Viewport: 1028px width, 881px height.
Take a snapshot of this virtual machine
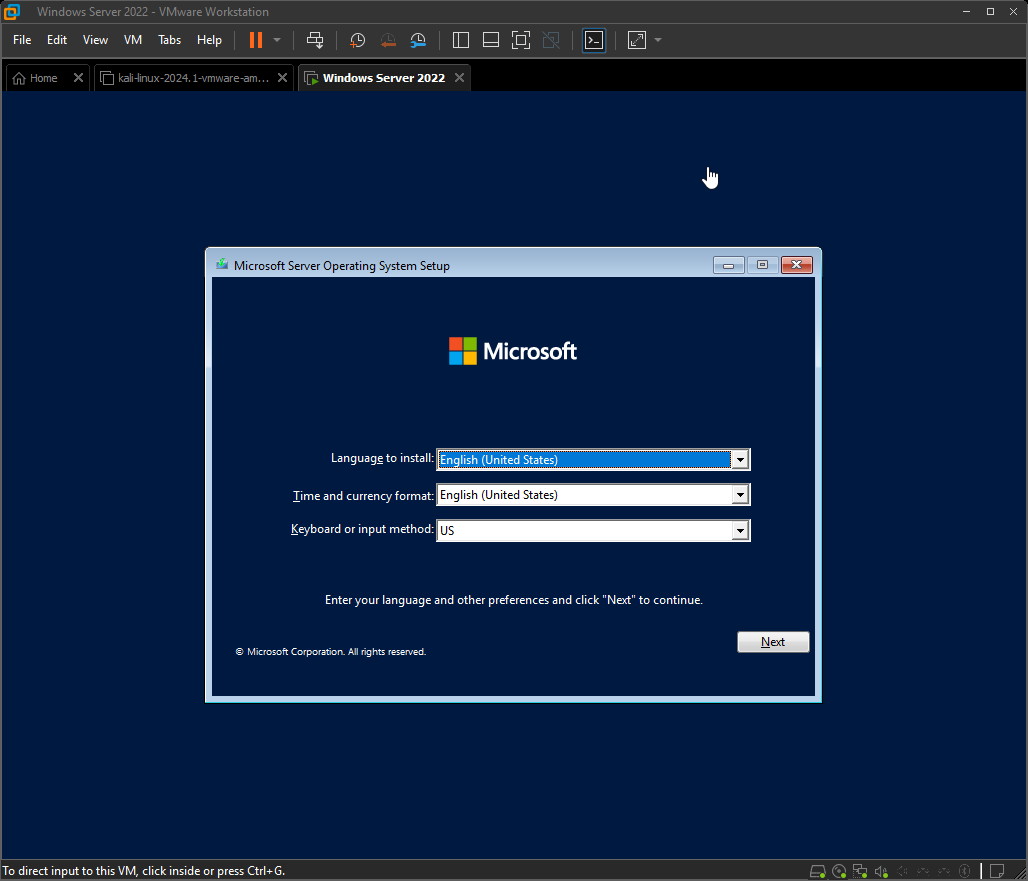(x=357, y=40)
